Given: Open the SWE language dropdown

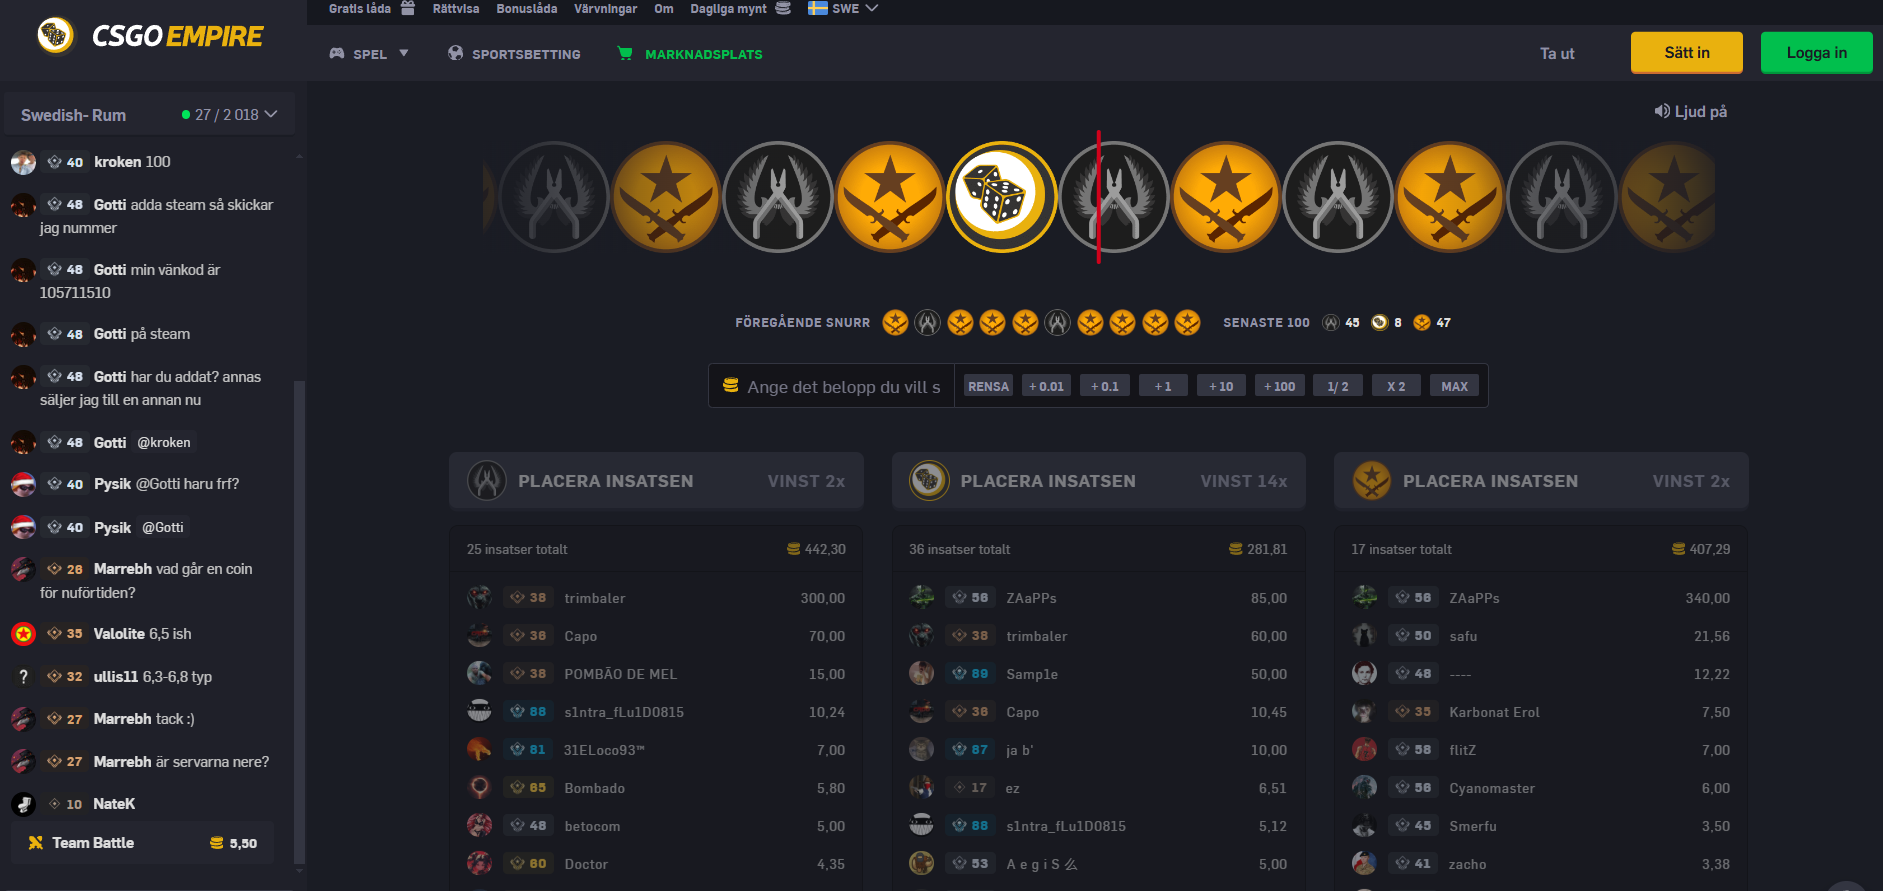Looking at the screenshot, I should point(843,8).
